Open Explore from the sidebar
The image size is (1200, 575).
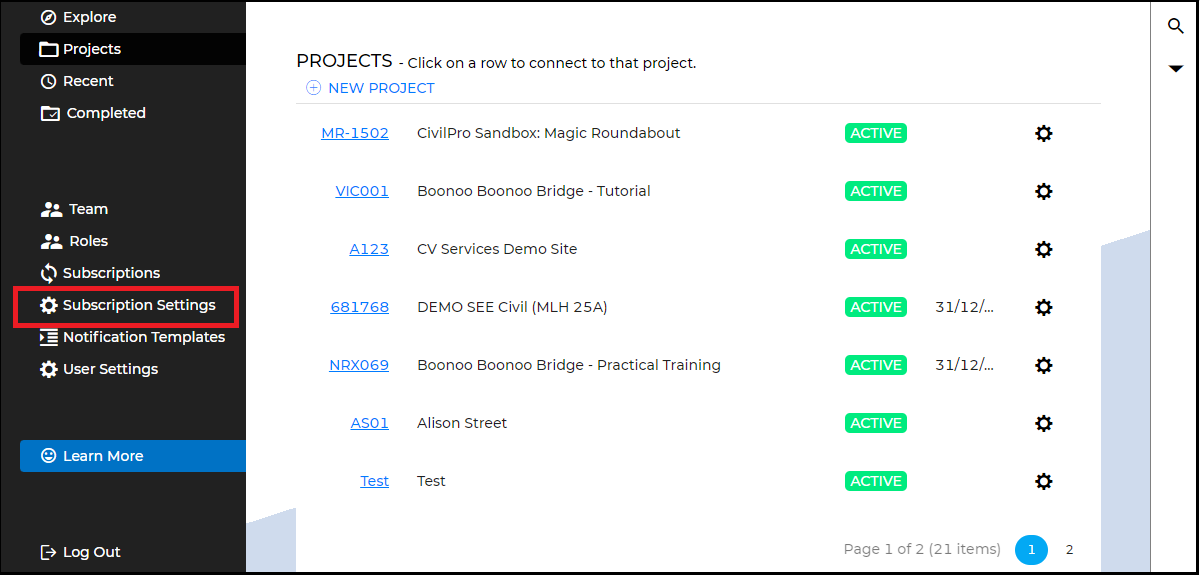click(x=89, y=17)
